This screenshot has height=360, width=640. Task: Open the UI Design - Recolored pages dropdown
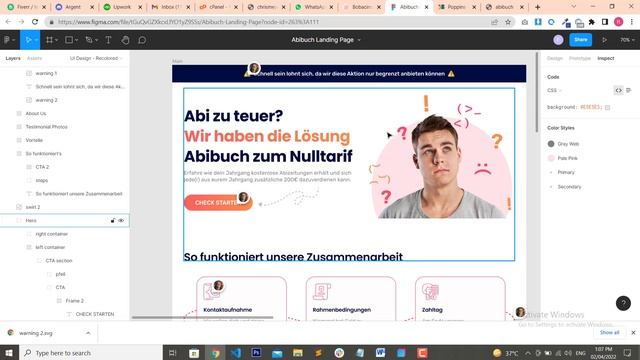click(x=96, y=58)
